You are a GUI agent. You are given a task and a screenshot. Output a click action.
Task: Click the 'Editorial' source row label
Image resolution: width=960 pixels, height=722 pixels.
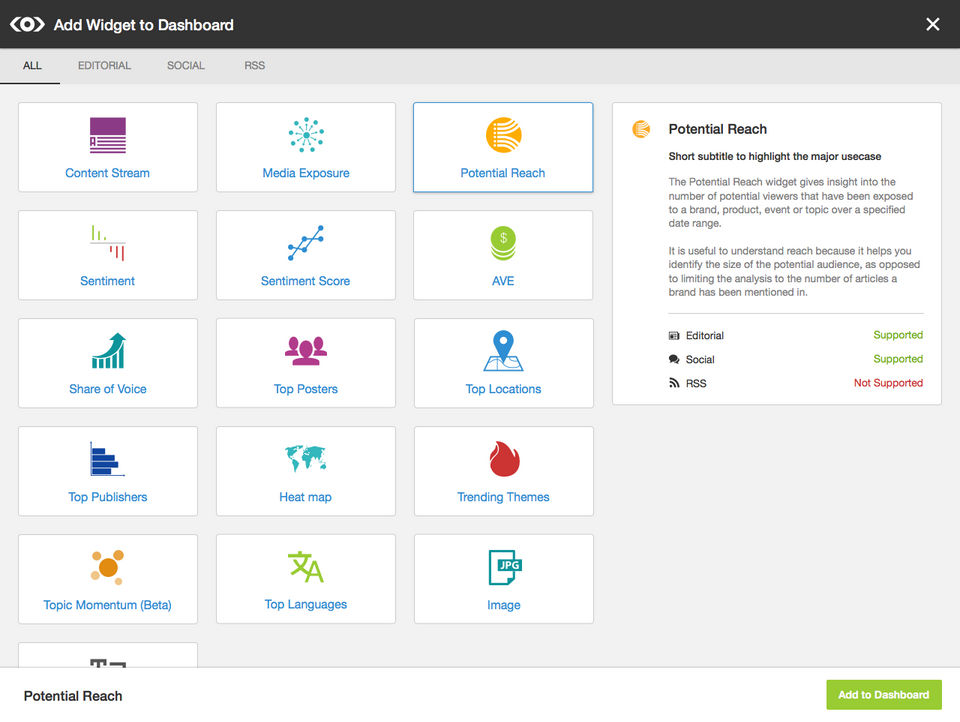(705, 336)
